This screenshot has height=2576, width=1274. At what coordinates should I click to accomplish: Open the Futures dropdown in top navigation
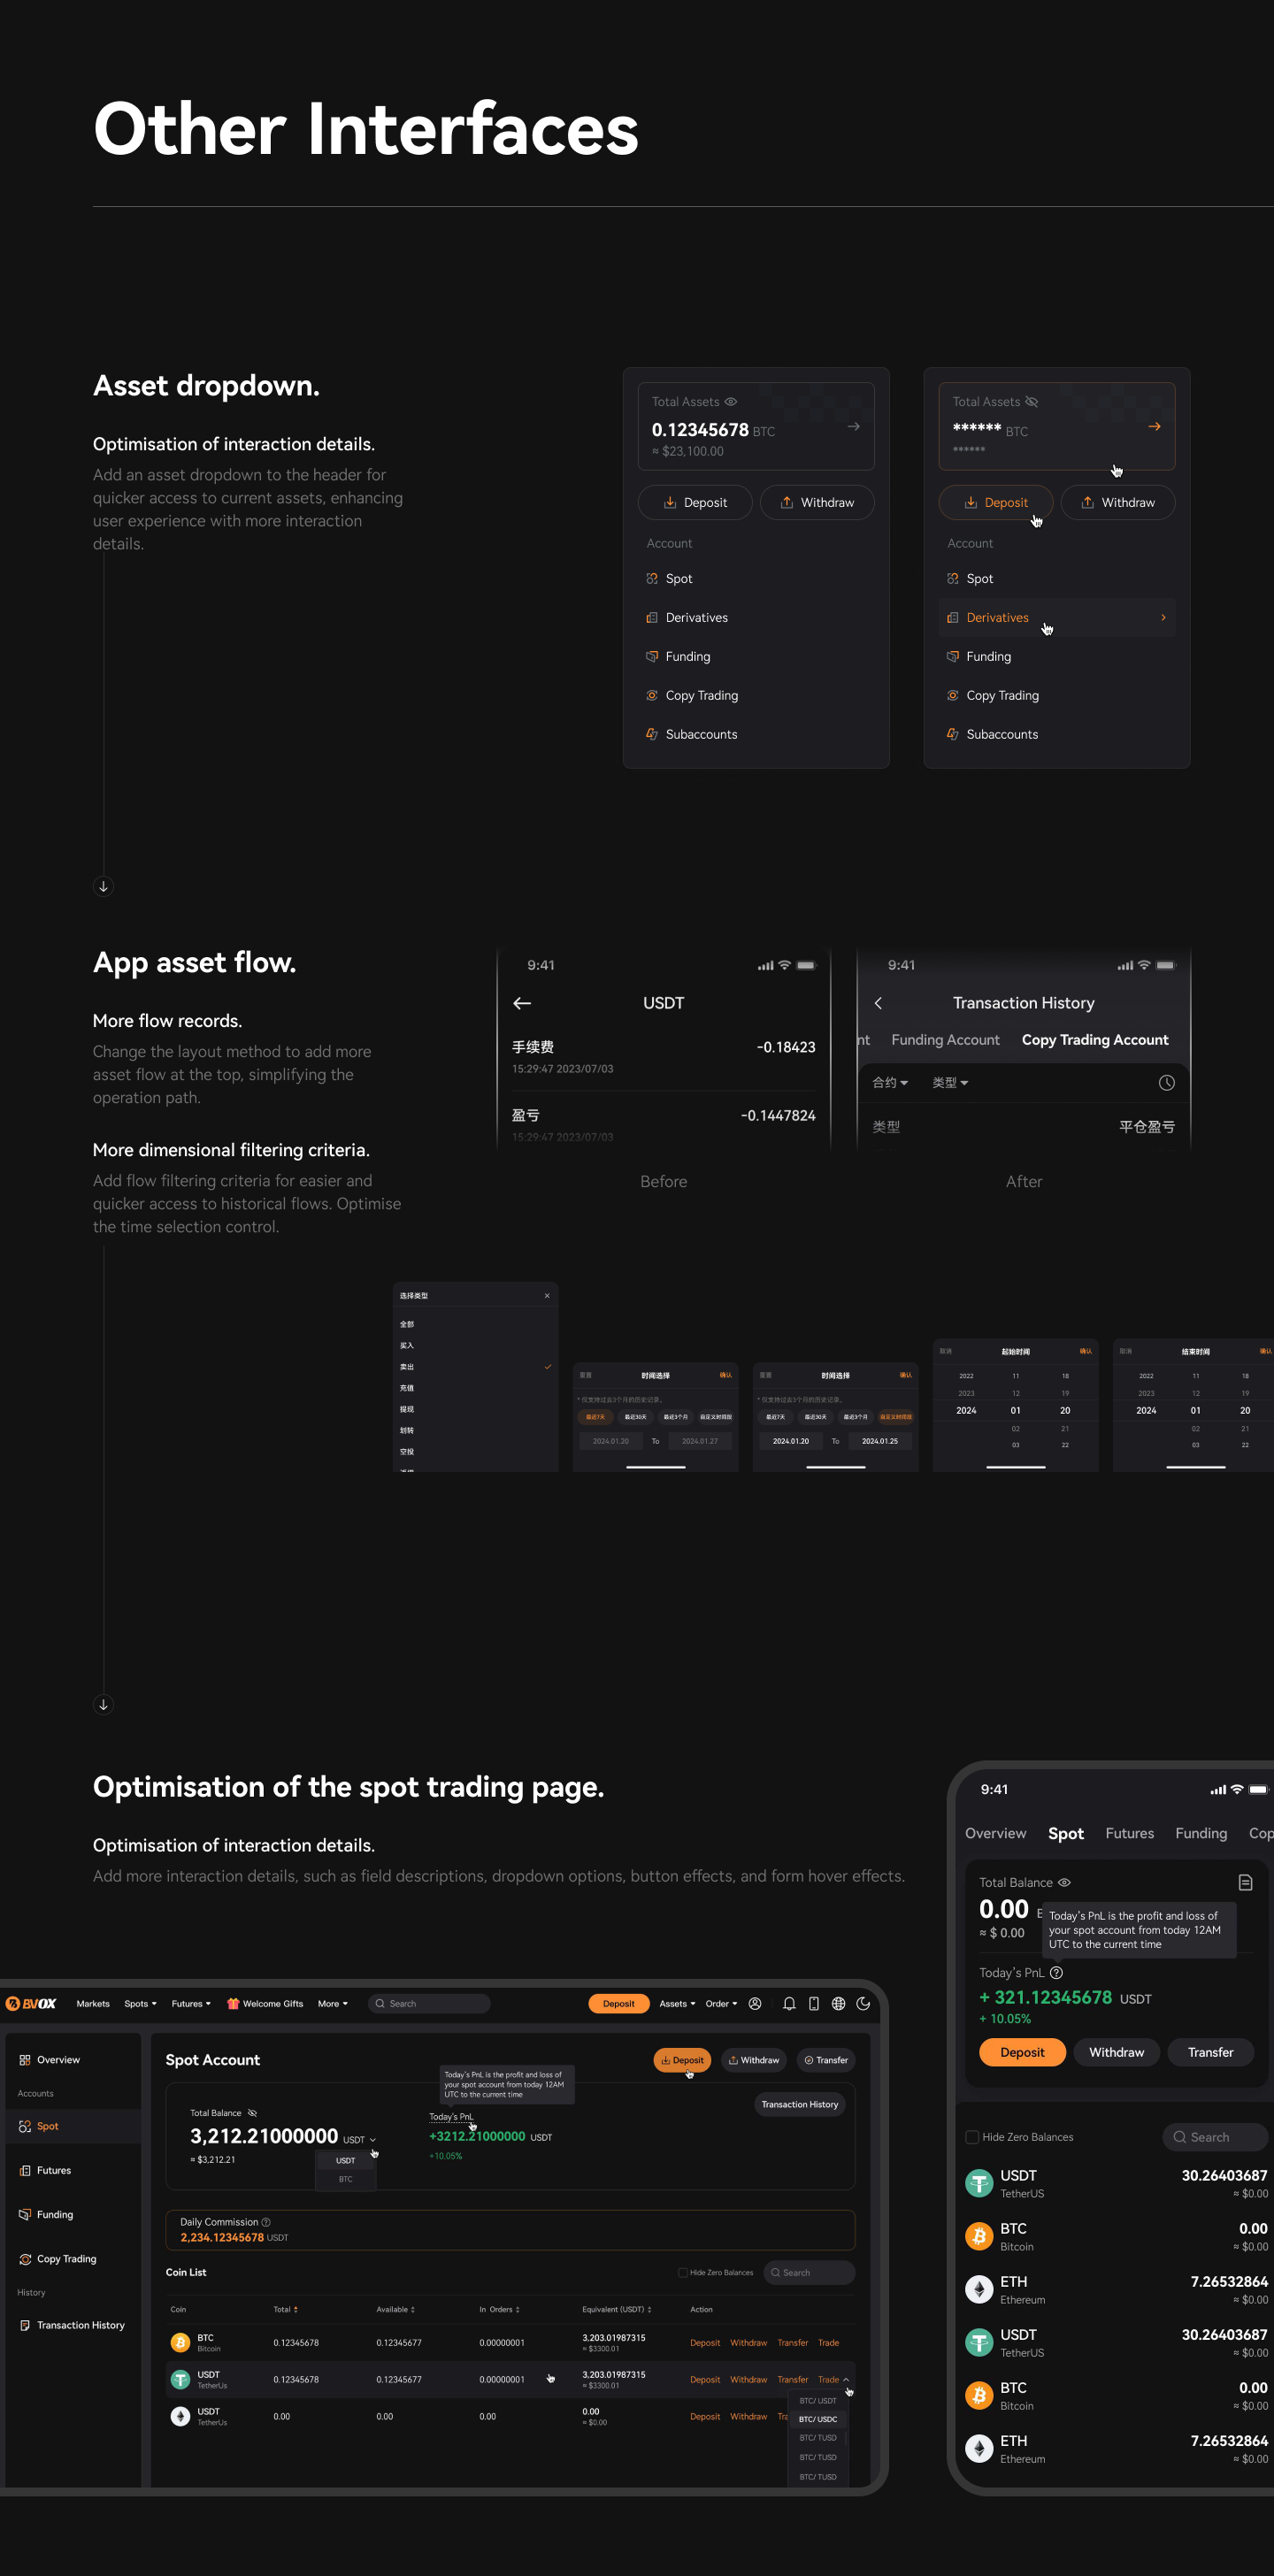click(191, 2003)
